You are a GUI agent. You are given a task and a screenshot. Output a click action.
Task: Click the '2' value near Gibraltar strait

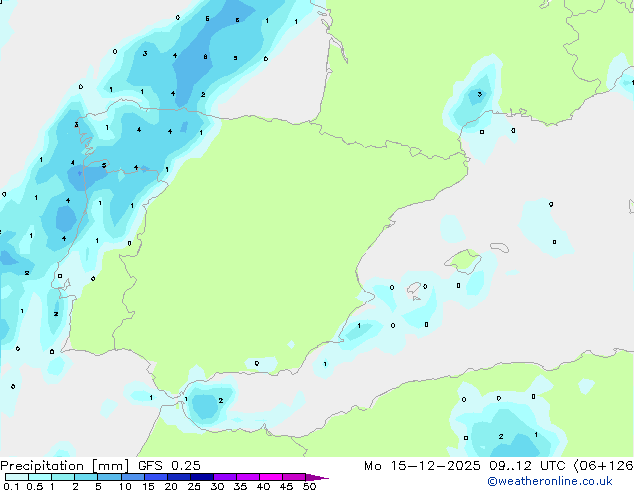221,400
